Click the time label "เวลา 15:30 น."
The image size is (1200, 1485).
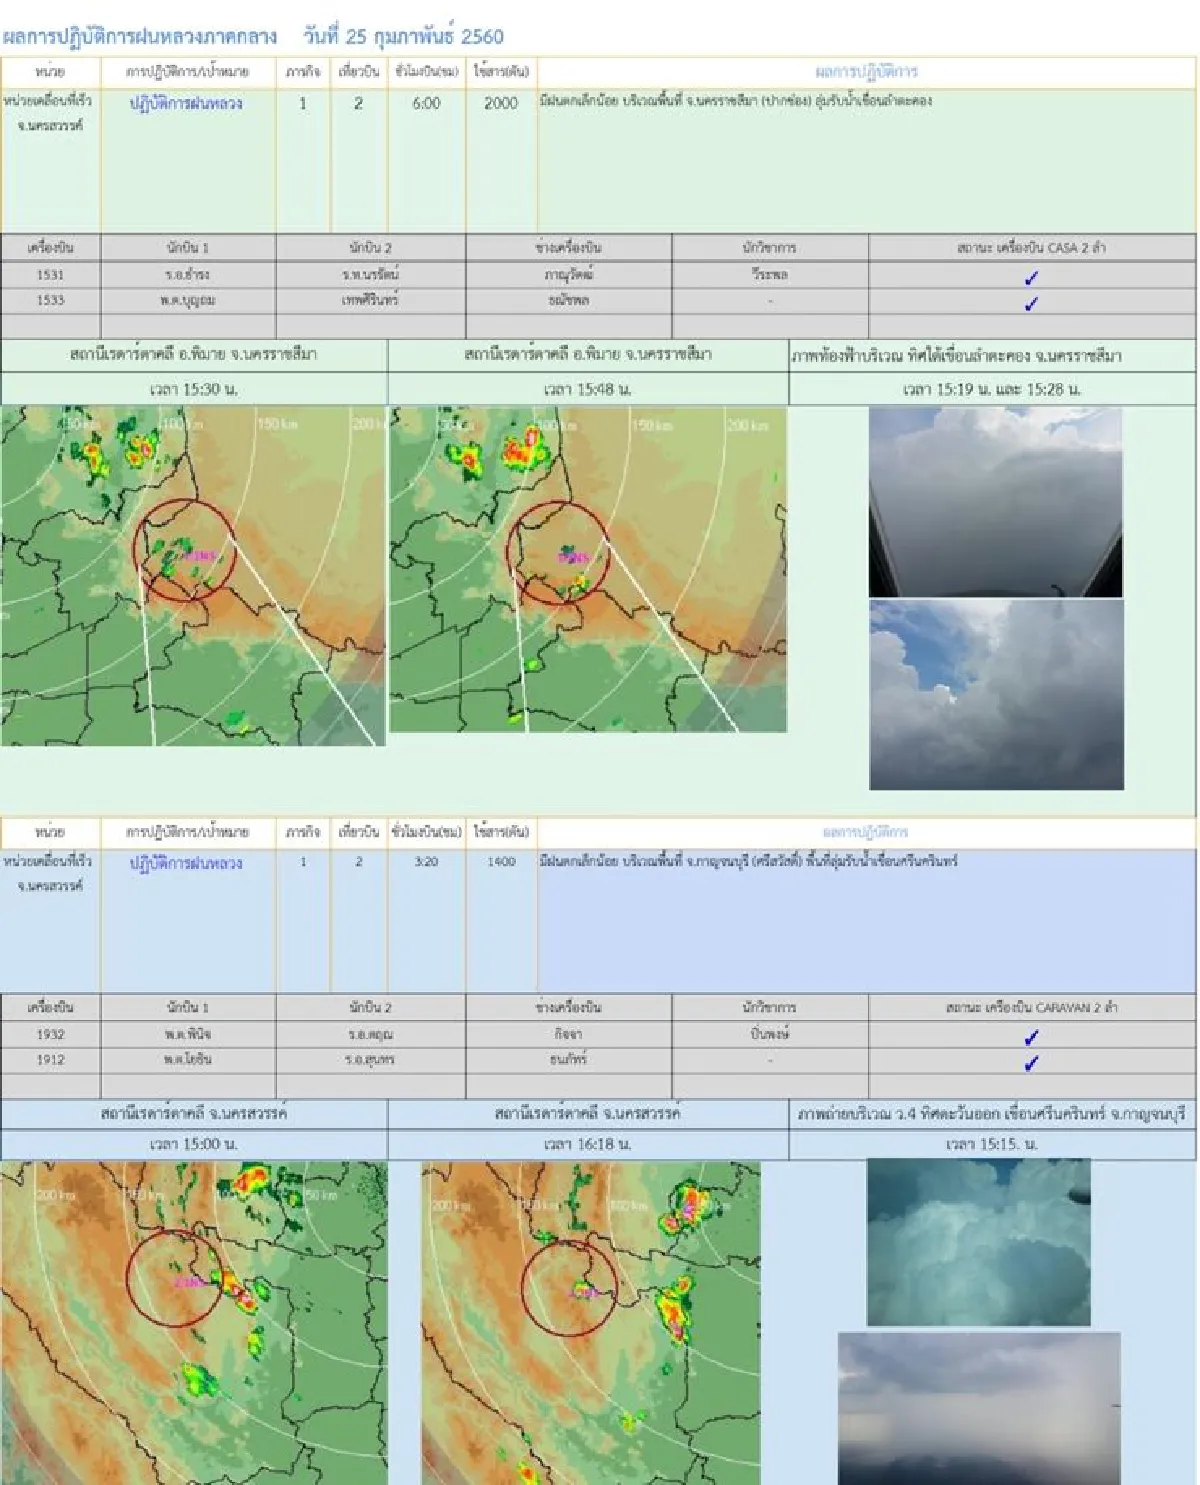[193, 390]
